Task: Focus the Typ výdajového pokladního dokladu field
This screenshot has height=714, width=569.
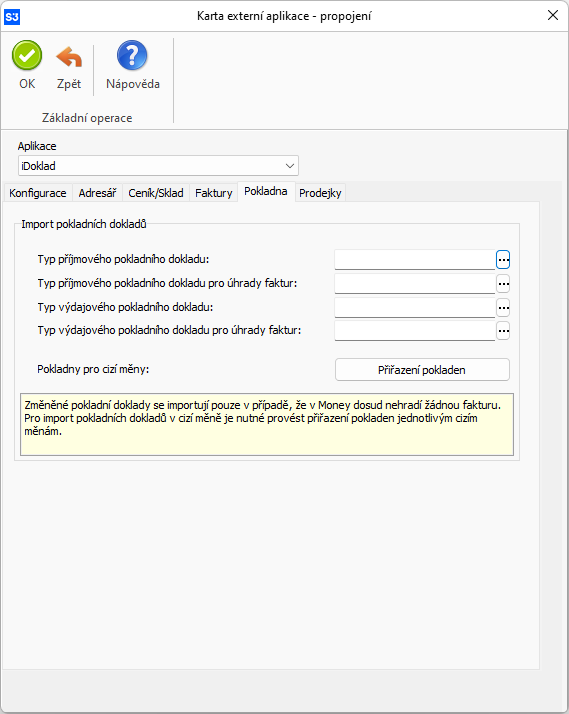Action: (415, 308)
